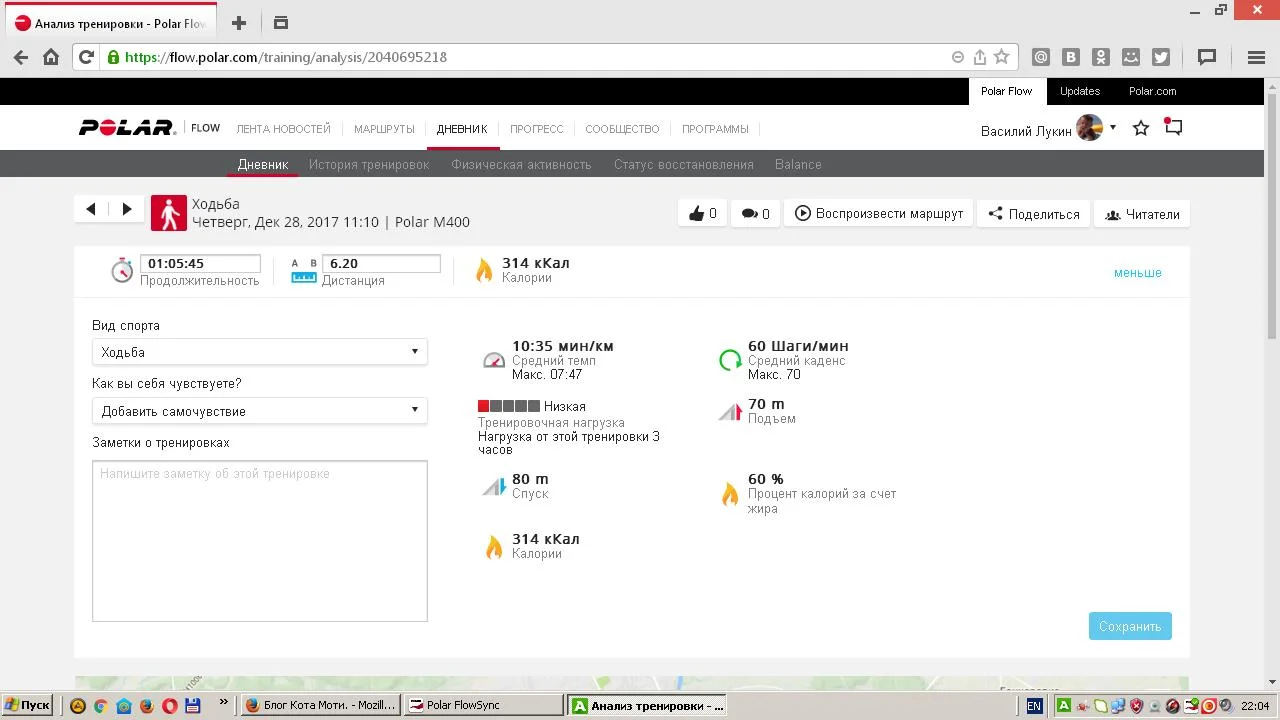The width and height of the screenshot is (1280, 720).
Task: Switch to the Физическая активность tab
Action: [521, 165]
